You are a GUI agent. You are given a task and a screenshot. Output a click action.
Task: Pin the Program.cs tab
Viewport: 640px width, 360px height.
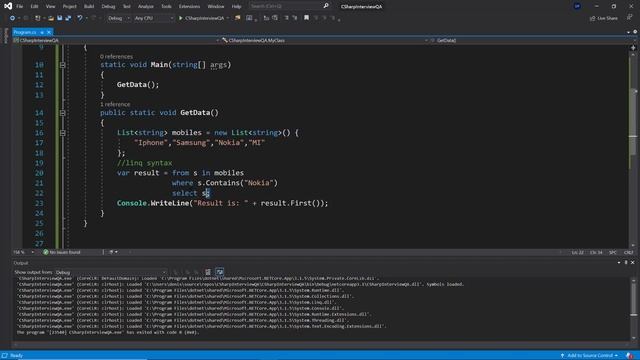[42, 32]
